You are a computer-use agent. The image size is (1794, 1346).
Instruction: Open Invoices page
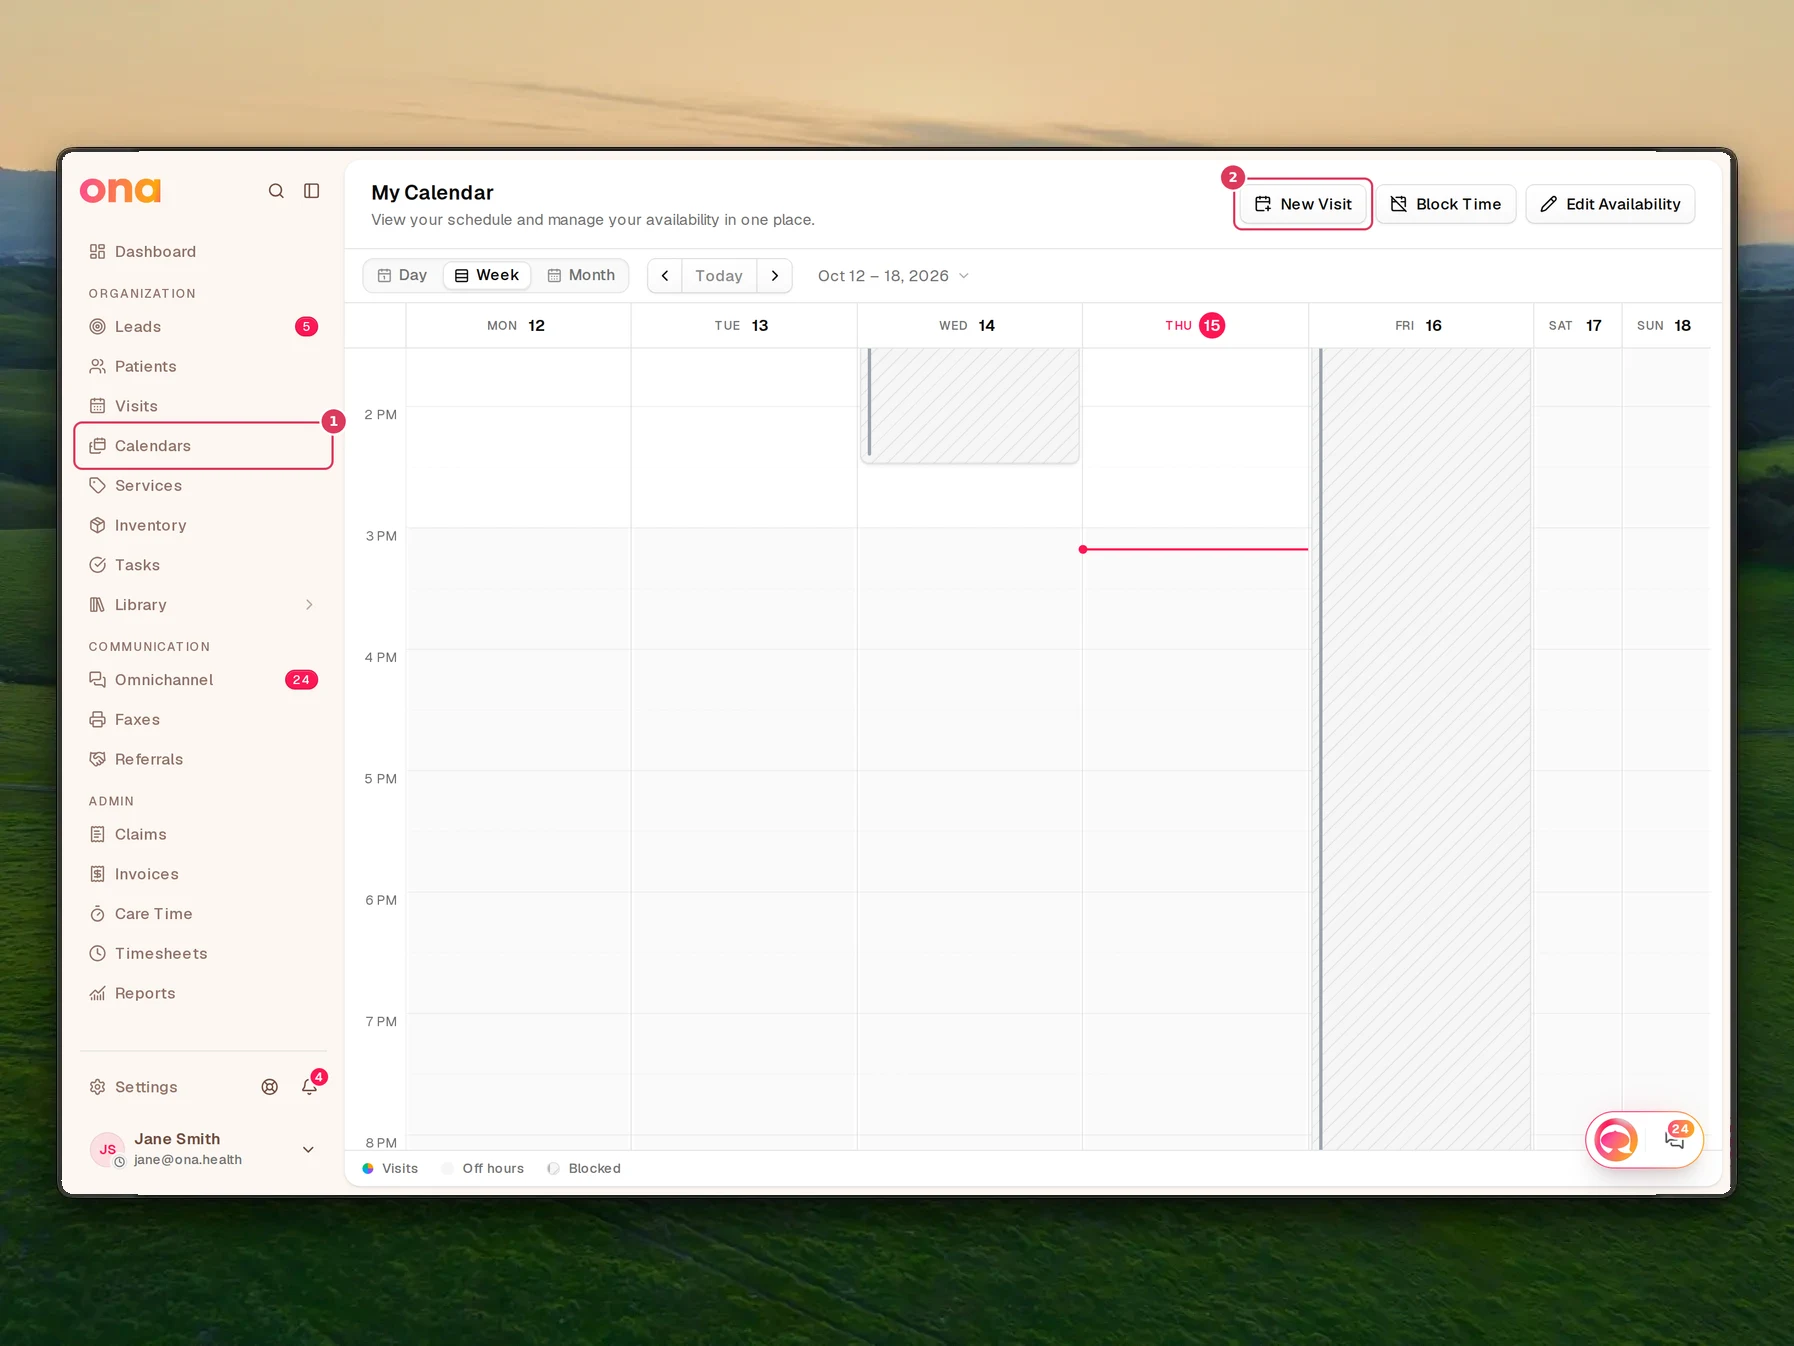tap(203, 874)
